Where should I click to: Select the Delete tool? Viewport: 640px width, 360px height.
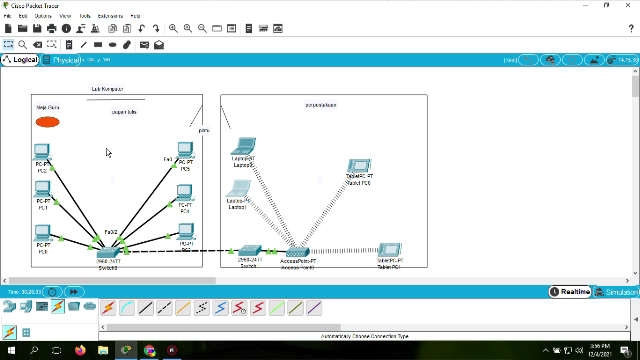[37, 44]
